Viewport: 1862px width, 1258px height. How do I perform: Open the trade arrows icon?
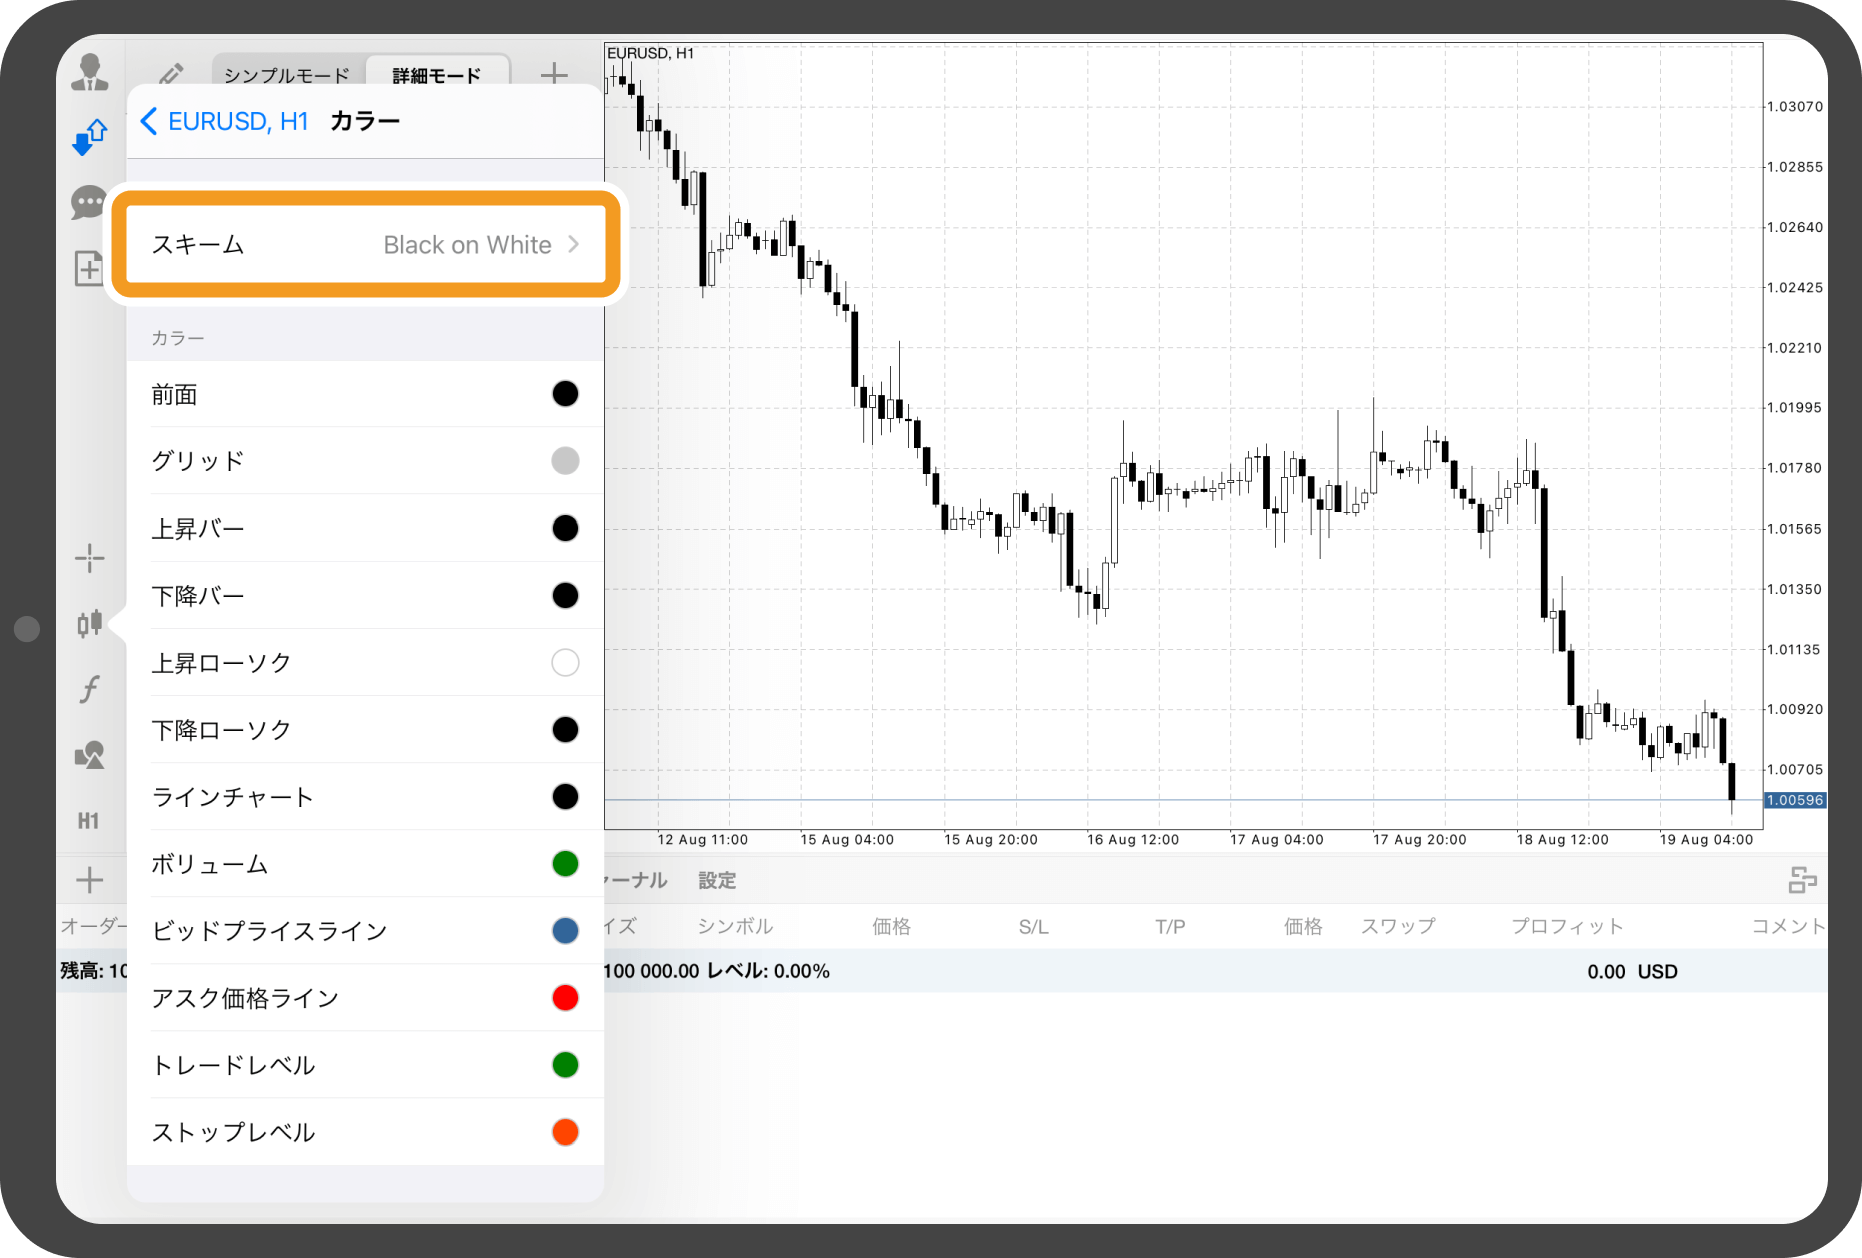(90, 137)
